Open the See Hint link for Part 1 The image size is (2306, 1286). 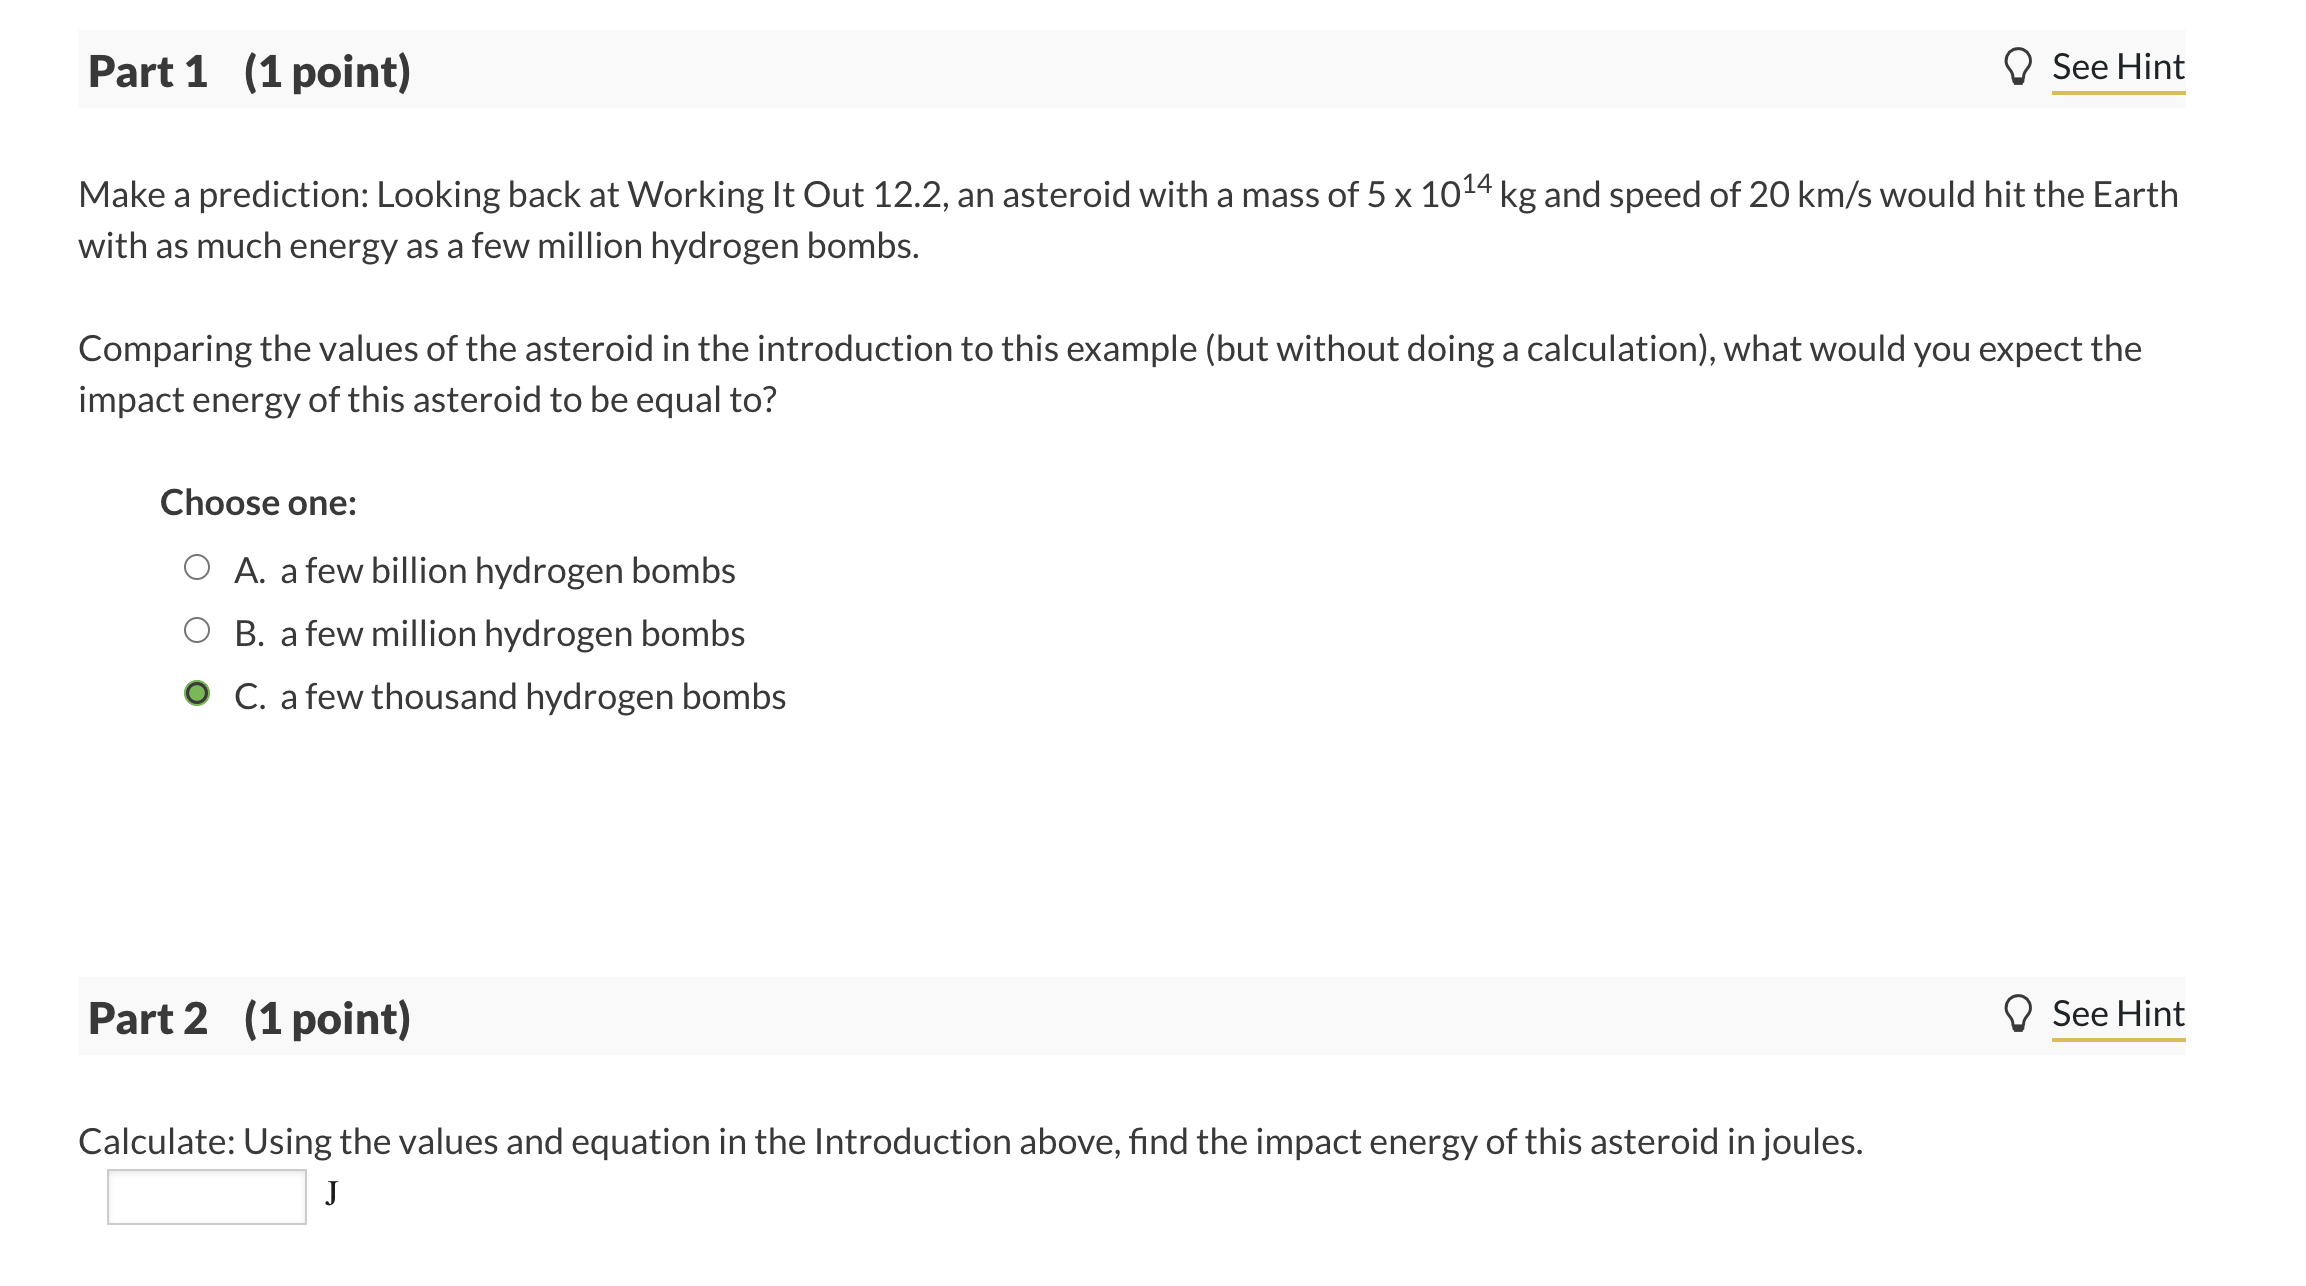pyautogui.click(x=2117, y=66)
